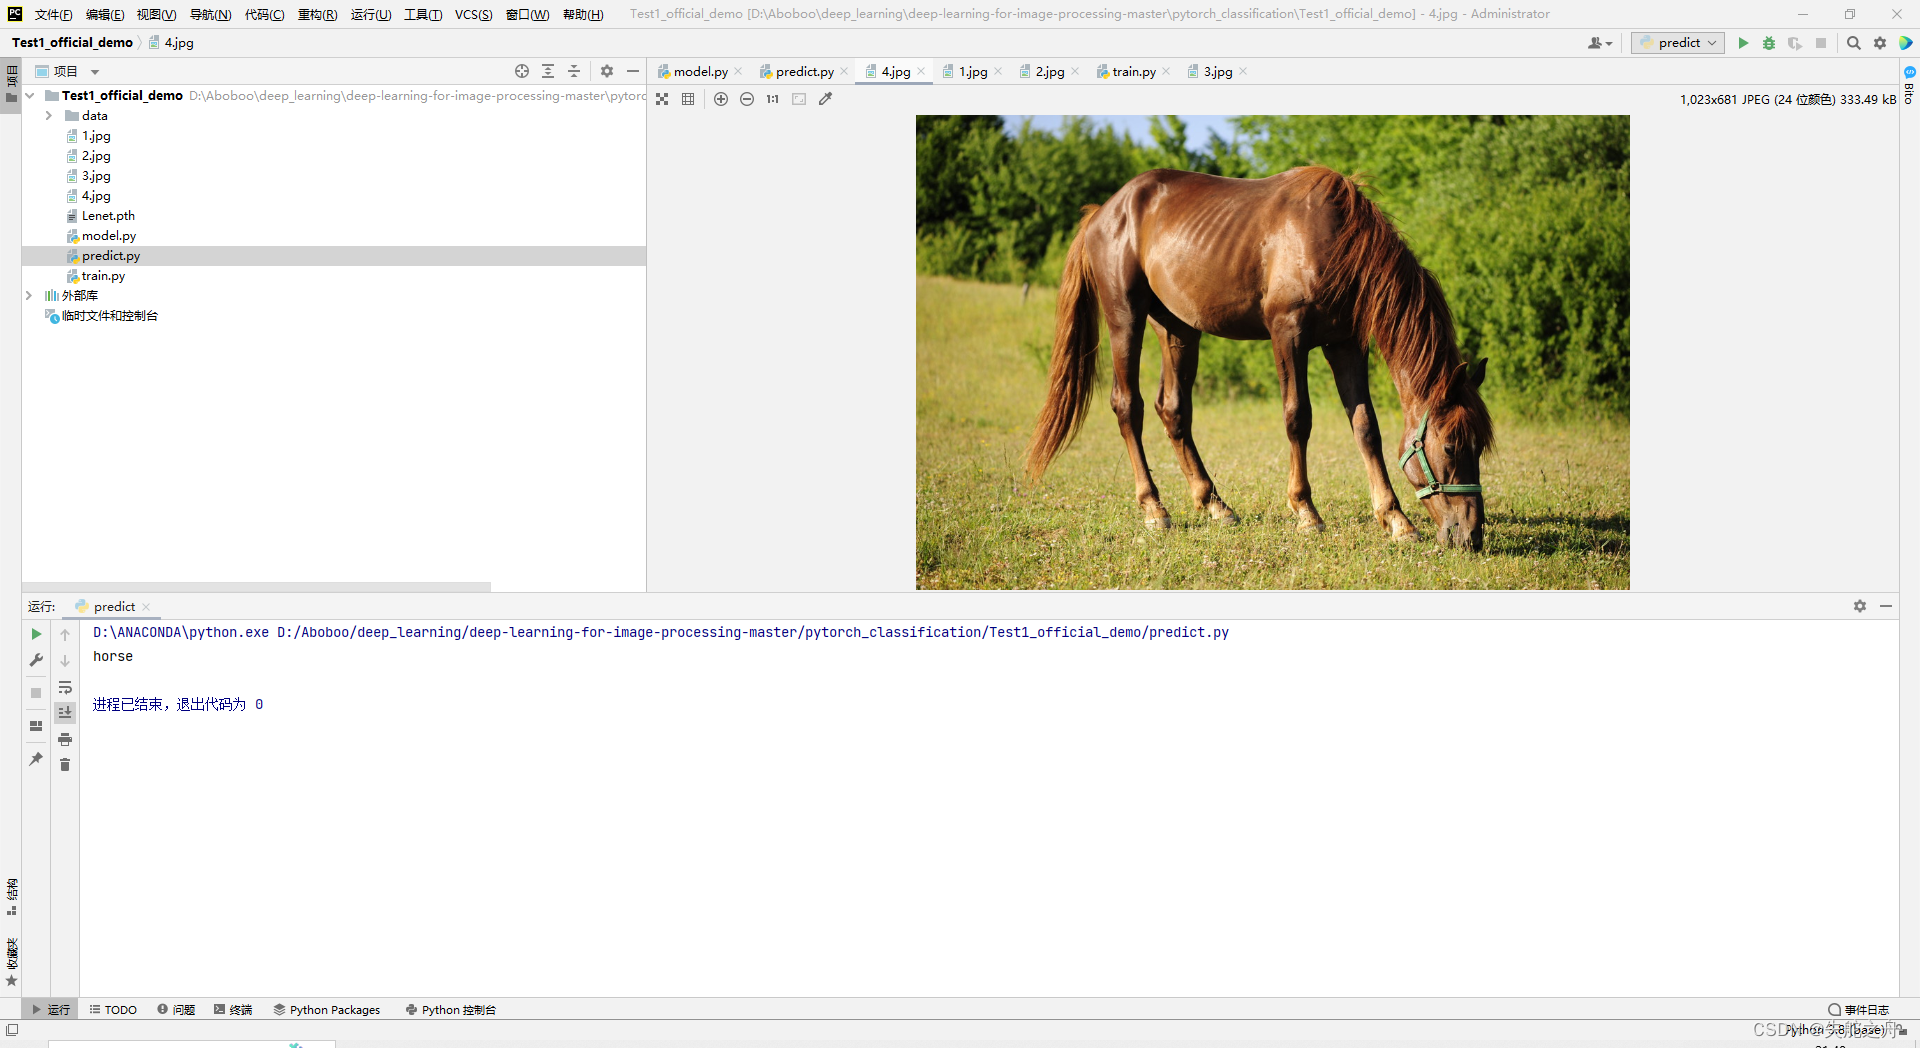Open the 终端 terminal tool window
The height and width of the screenshot is (1048, 1920).
pyautogui.click(x=233, y=1010)
